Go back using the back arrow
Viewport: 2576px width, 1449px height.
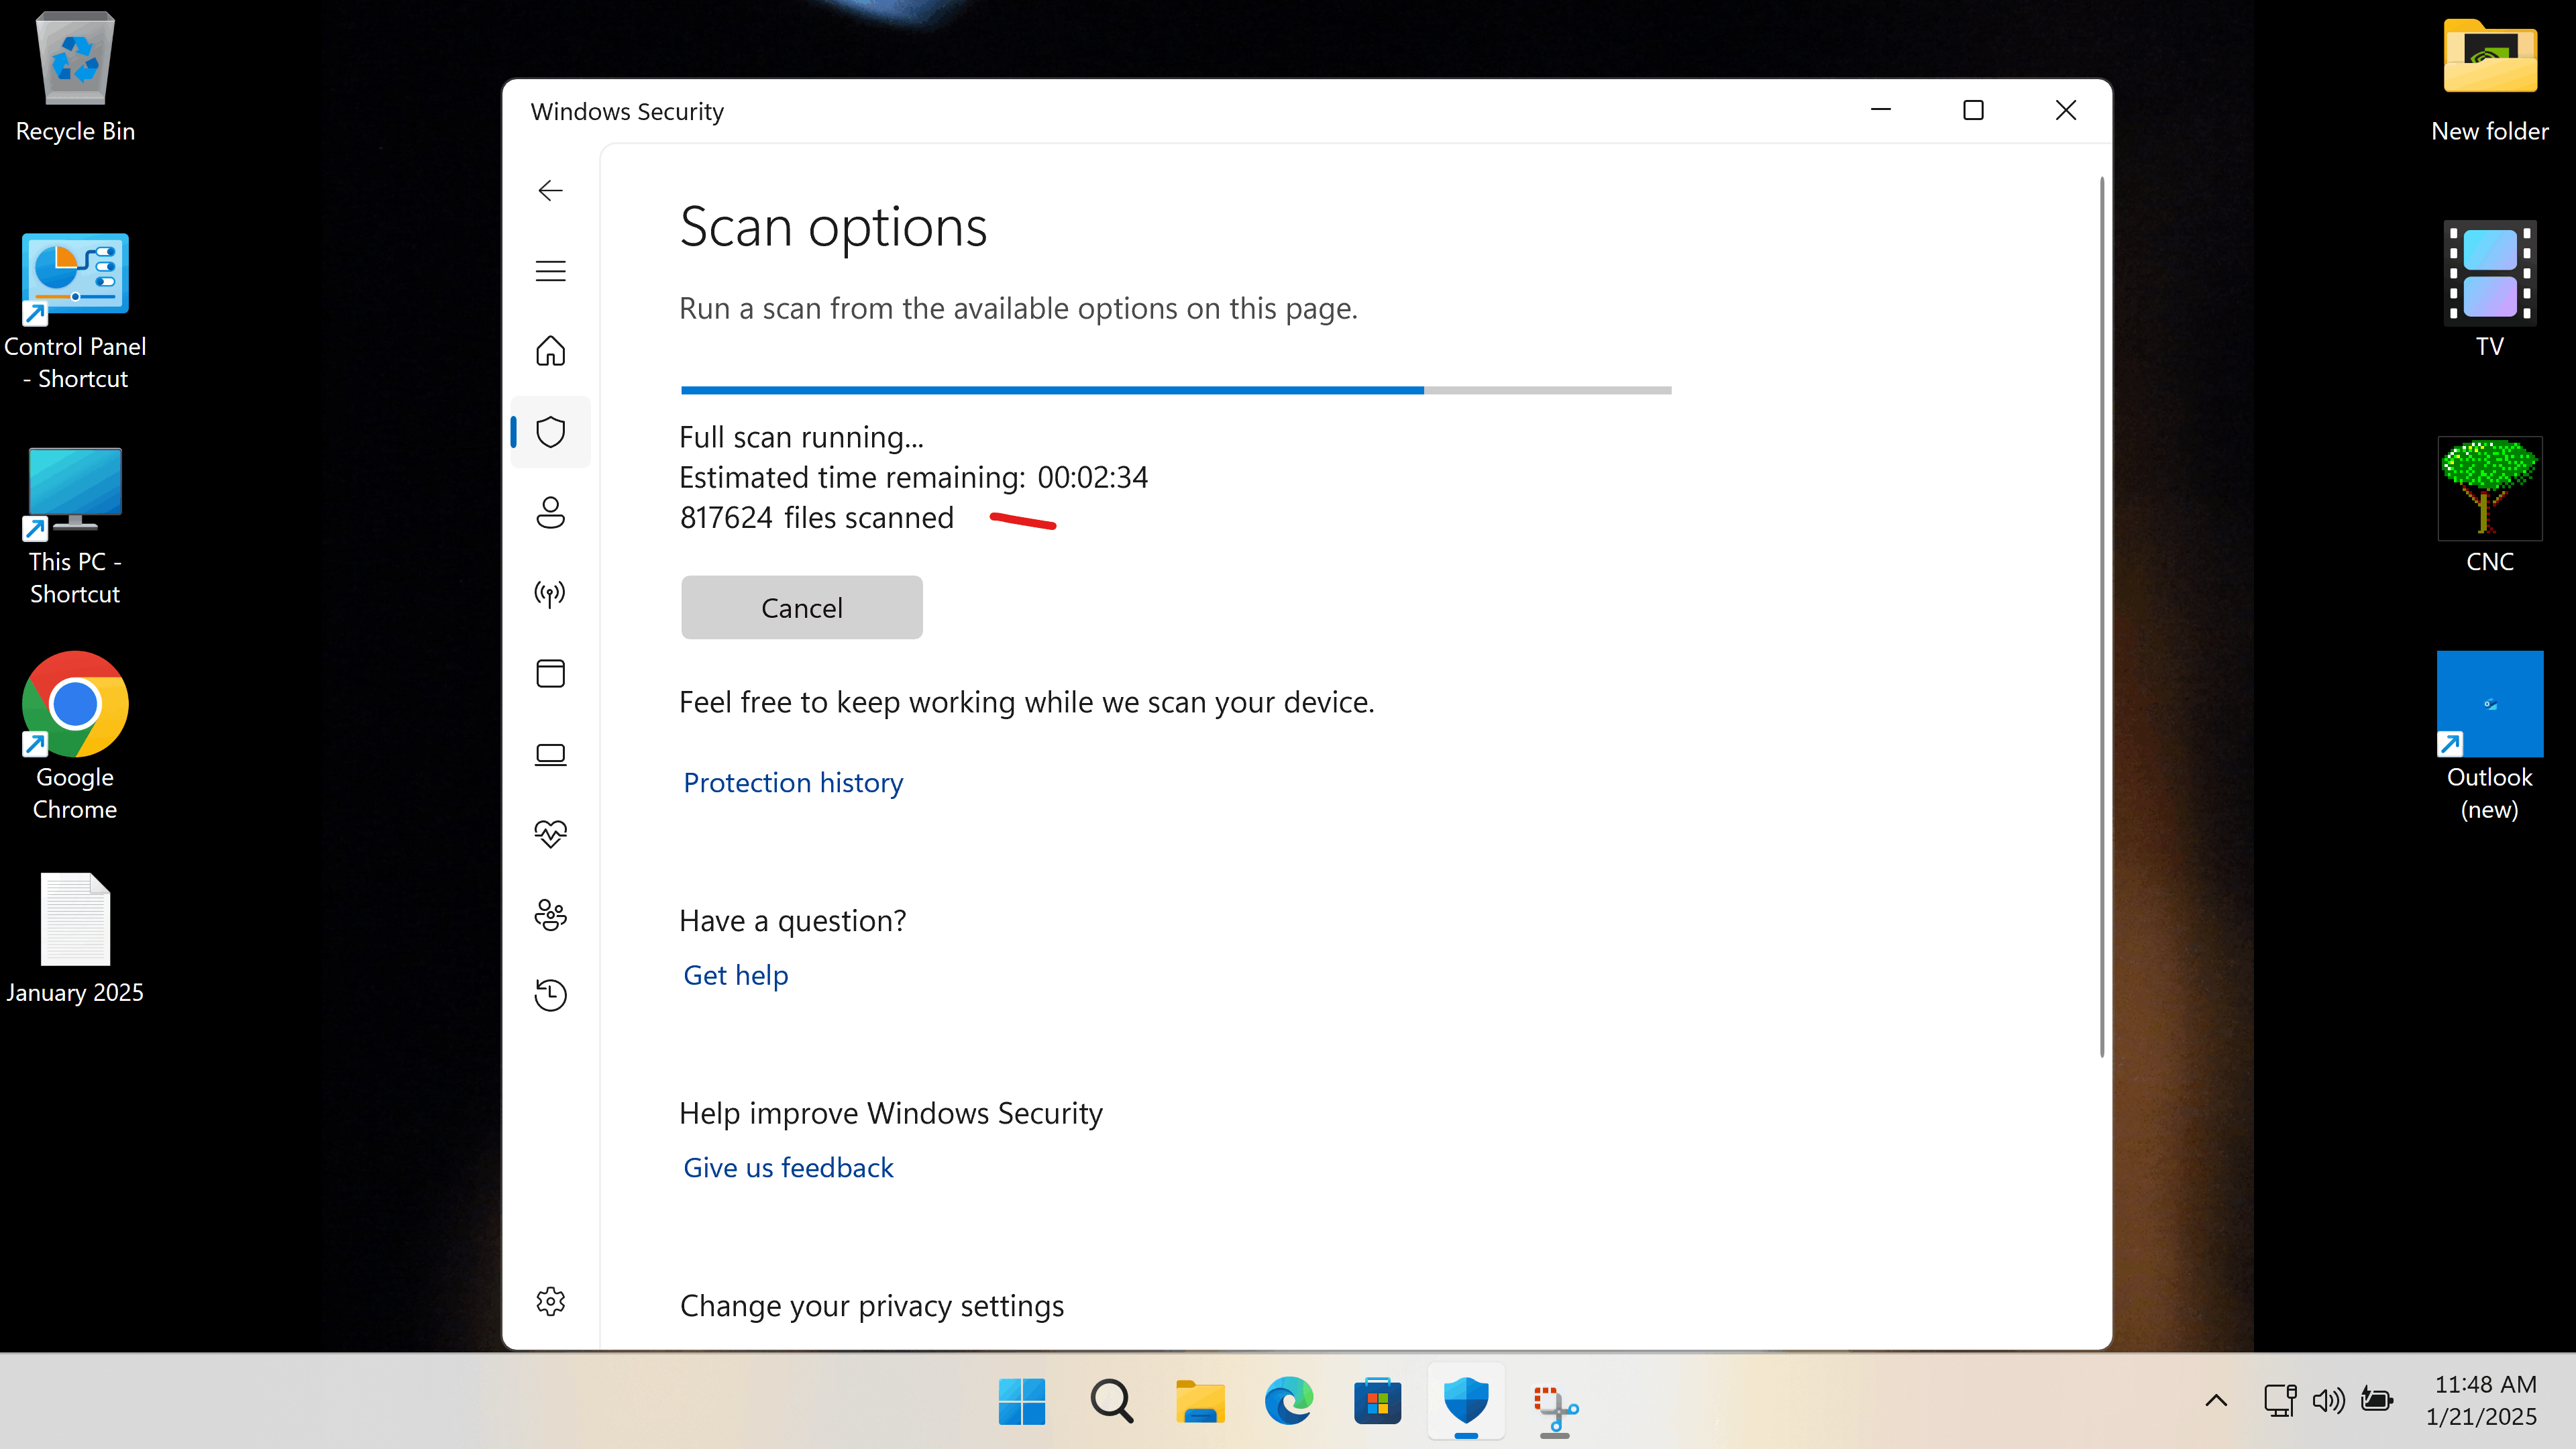(550, 190)
